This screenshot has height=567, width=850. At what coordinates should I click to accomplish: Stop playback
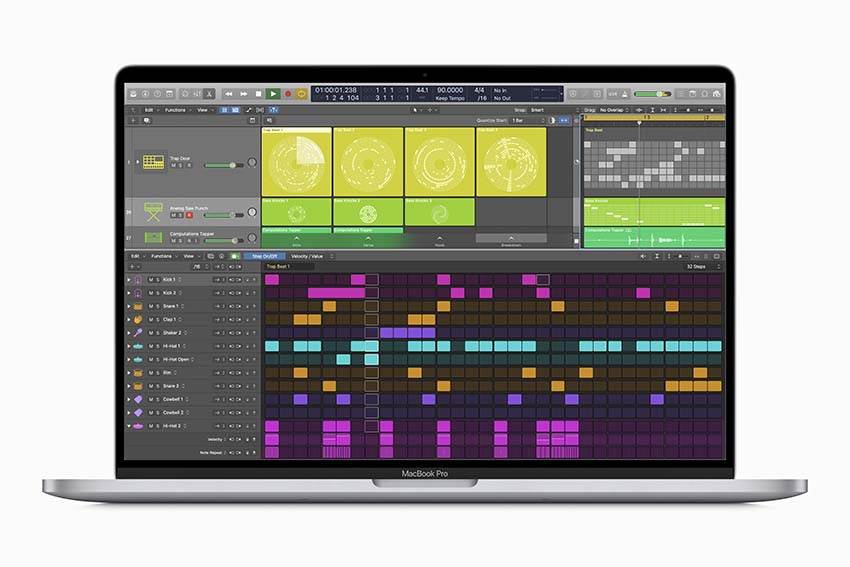pos(259,94)
